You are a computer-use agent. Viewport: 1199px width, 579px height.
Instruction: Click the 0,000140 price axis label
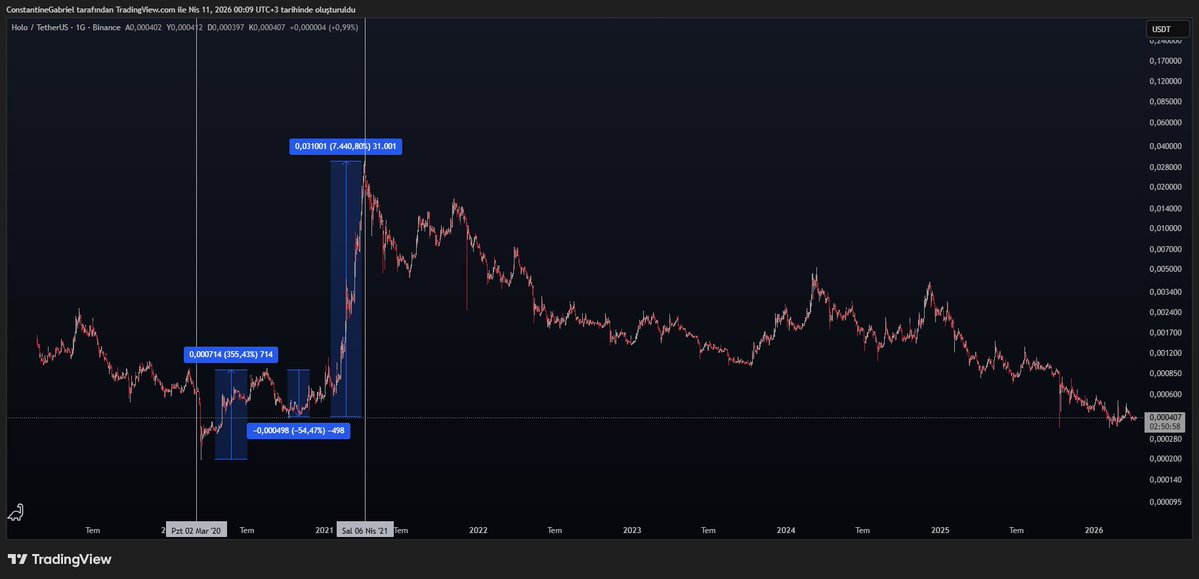click(x=1167, y=480)
